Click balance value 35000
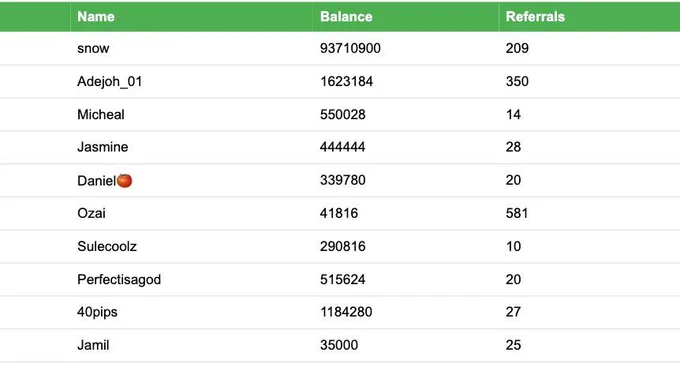The image size is (680, 371). coord(339,345)
